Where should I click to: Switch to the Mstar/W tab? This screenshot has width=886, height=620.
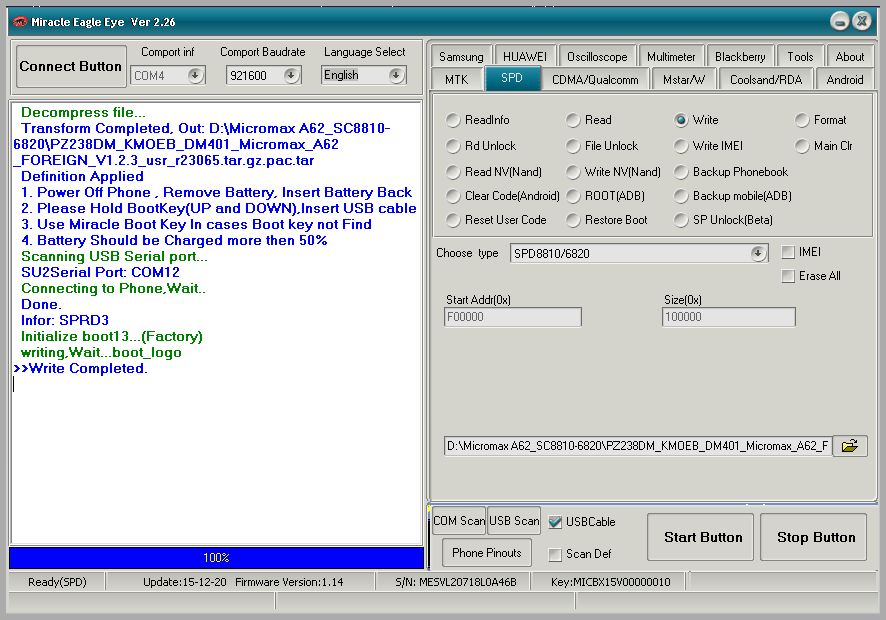[684, 80]
